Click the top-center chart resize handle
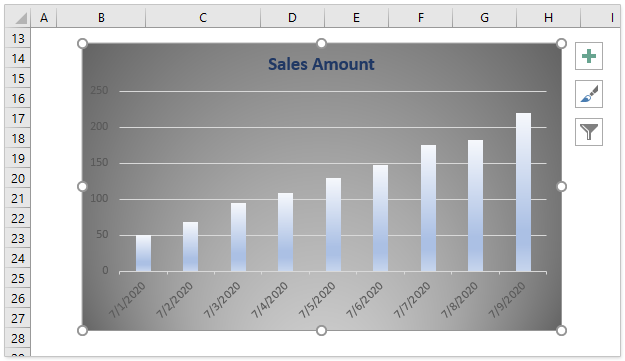The width and height of the screenshot is (625, 361). click(x=321, y=43)
